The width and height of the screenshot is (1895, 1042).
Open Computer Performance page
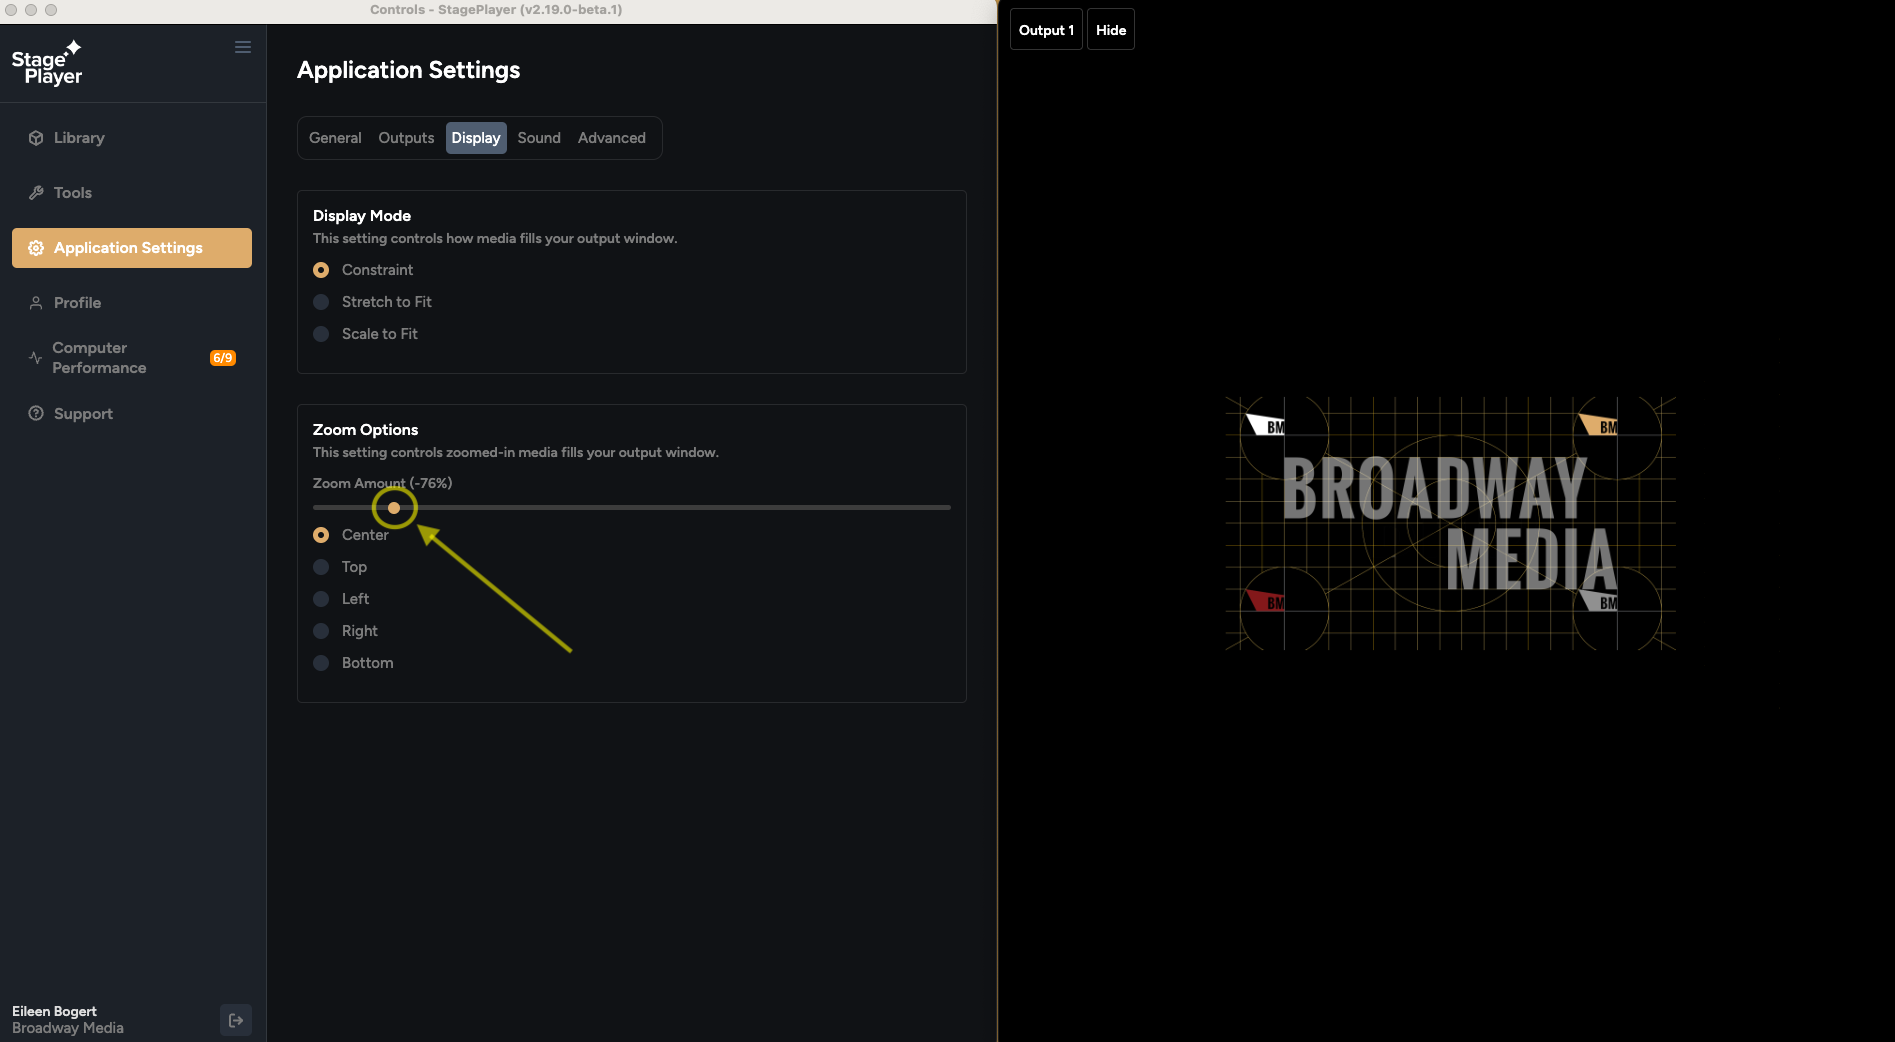coord(132,358)
